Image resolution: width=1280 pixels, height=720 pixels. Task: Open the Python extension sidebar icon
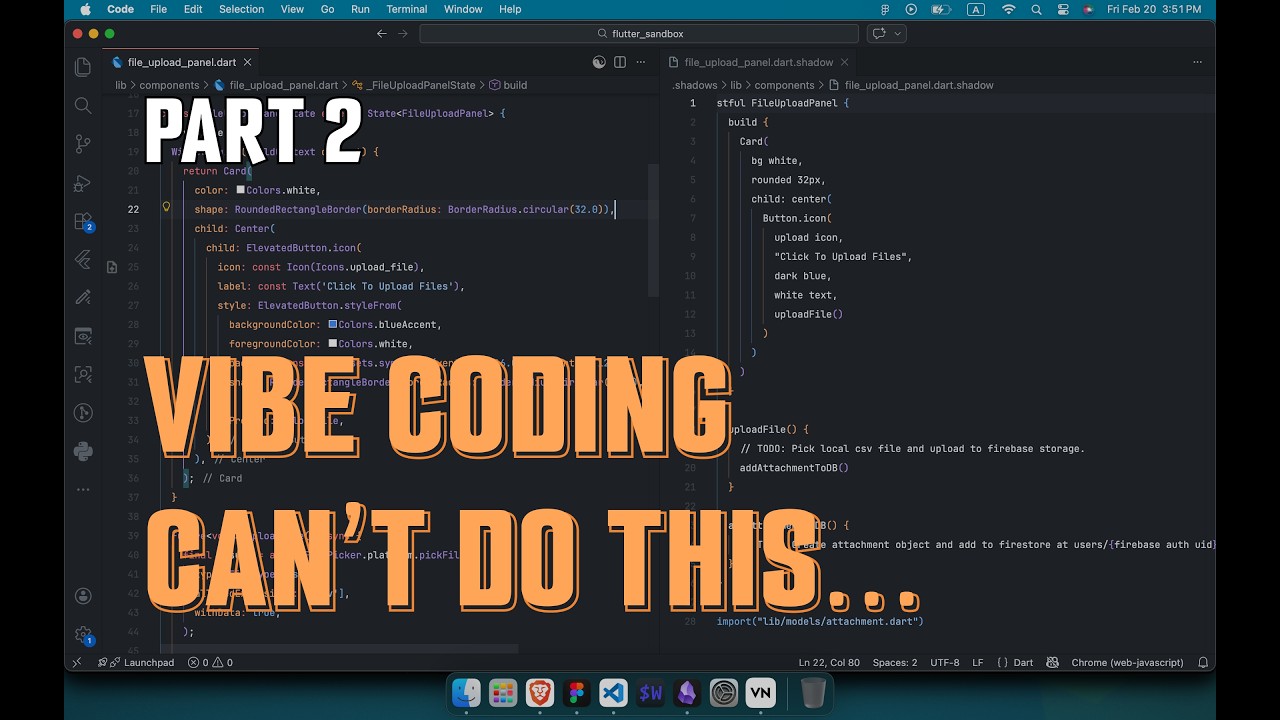[83, 452]
